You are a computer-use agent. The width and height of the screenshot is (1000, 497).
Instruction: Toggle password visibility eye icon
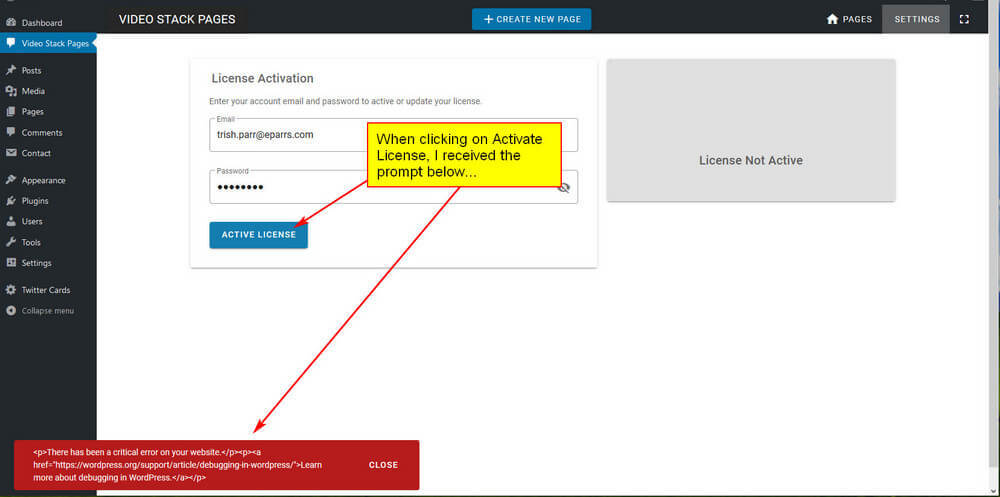563,188
